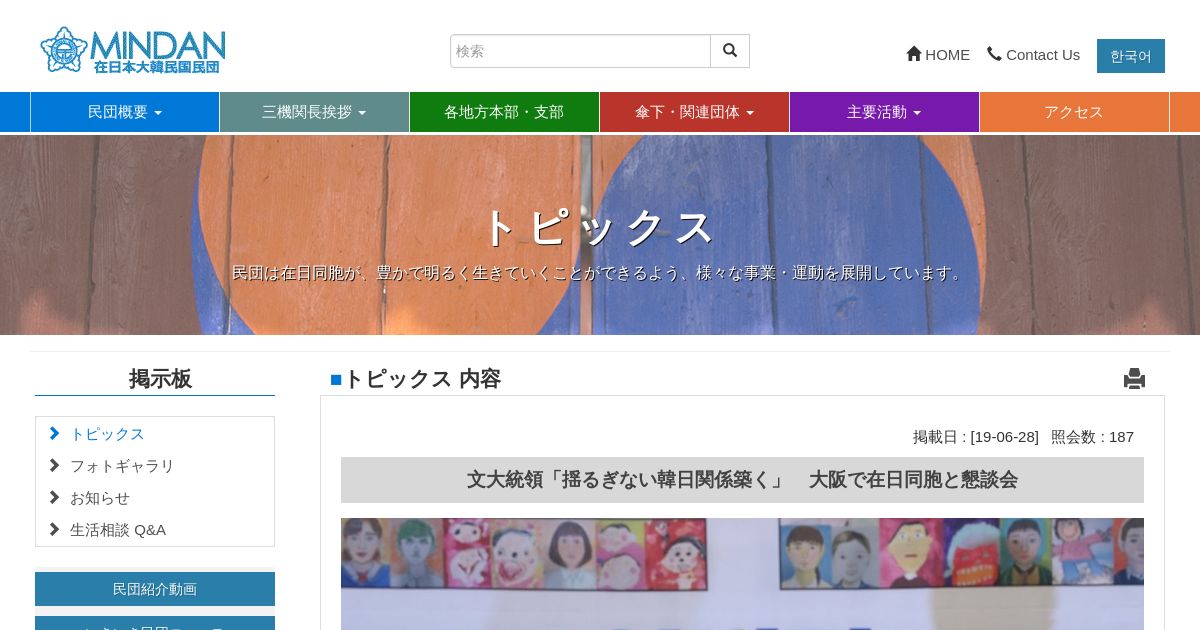Image resolution: width=1200 pixels, height=630 pixels.
Task: Select トピックス in the sidebar
Action: 107,434
